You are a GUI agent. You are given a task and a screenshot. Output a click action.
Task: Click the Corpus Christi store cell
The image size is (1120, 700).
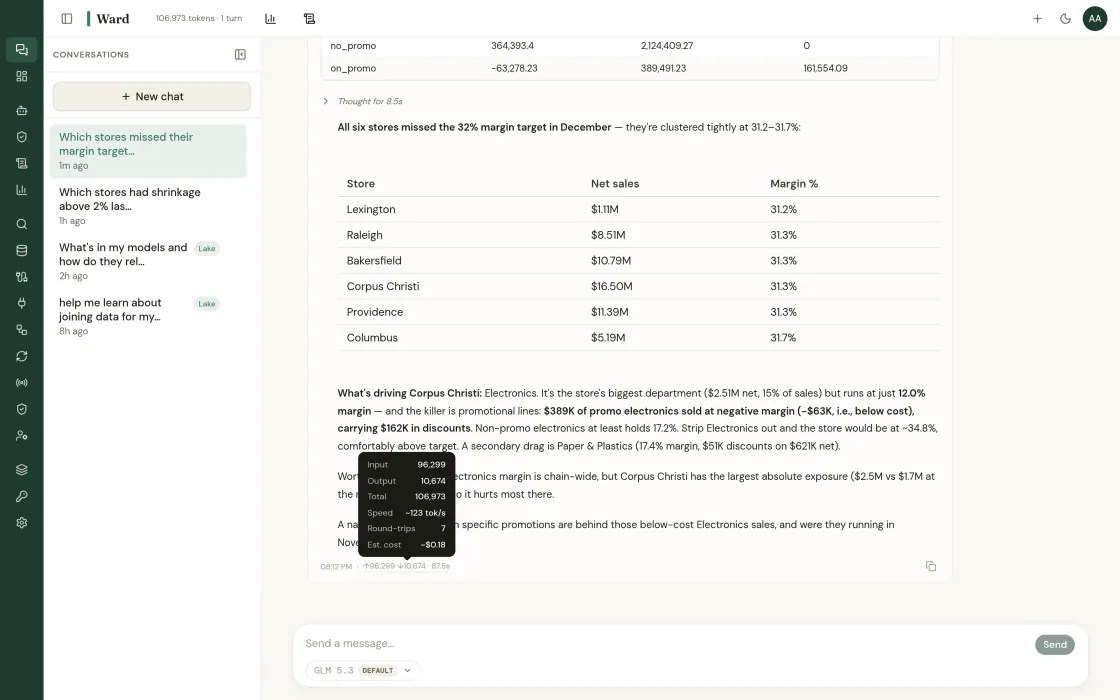[383, 286]
